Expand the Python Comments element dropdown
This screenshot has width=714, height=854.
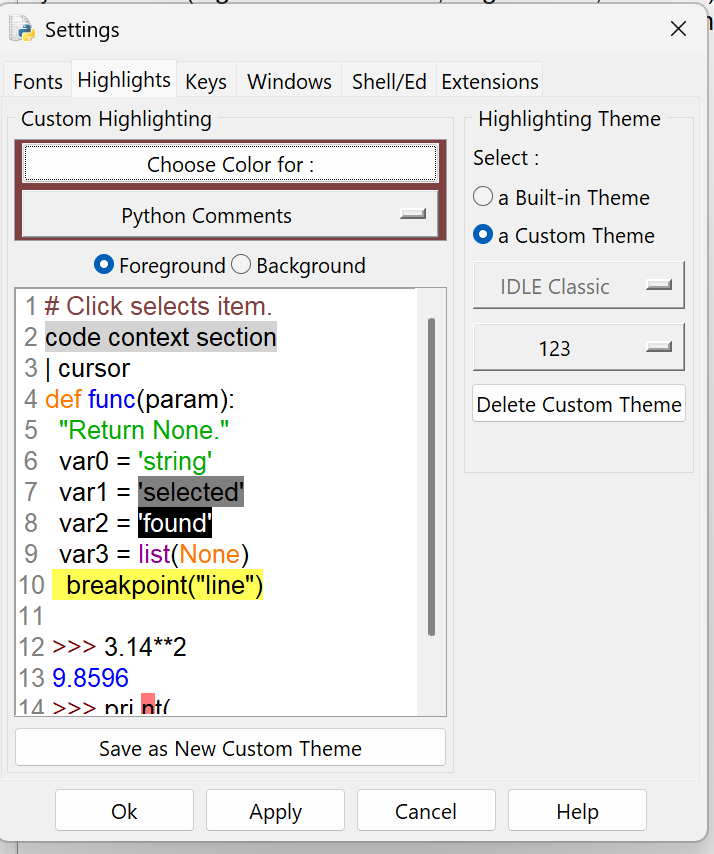tap(229, 215)
